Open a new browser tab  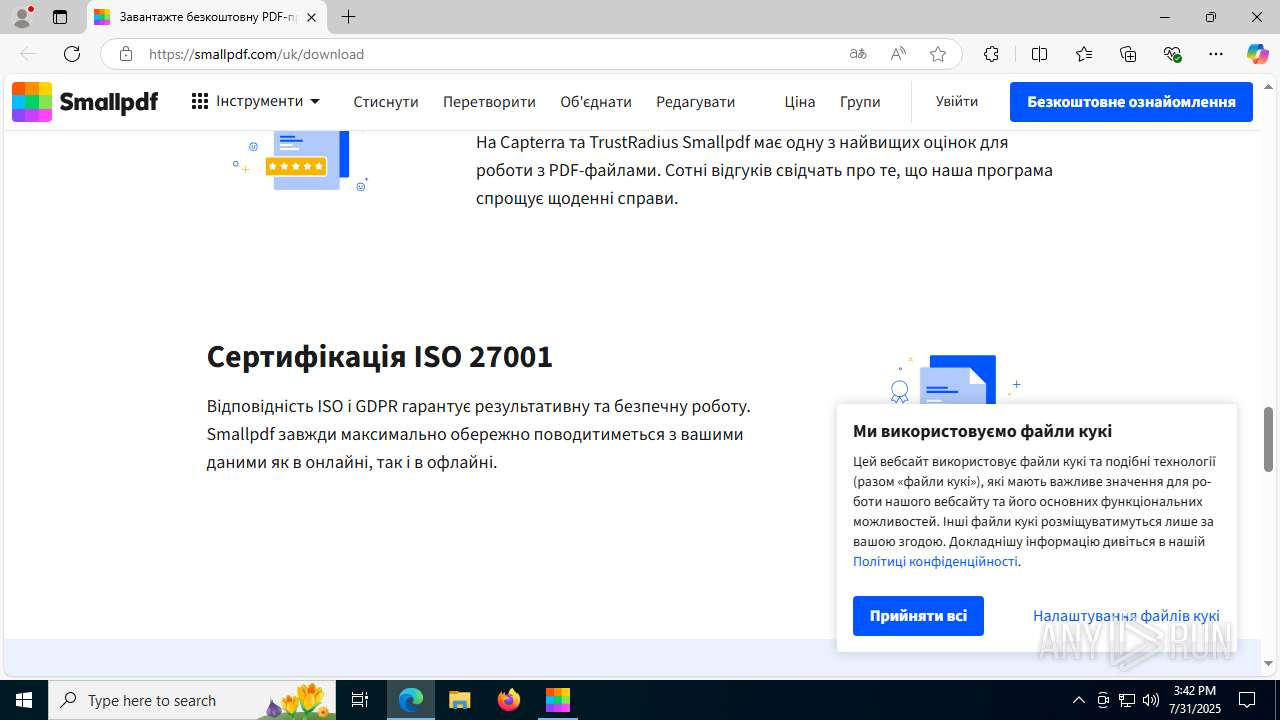[348, 17]
